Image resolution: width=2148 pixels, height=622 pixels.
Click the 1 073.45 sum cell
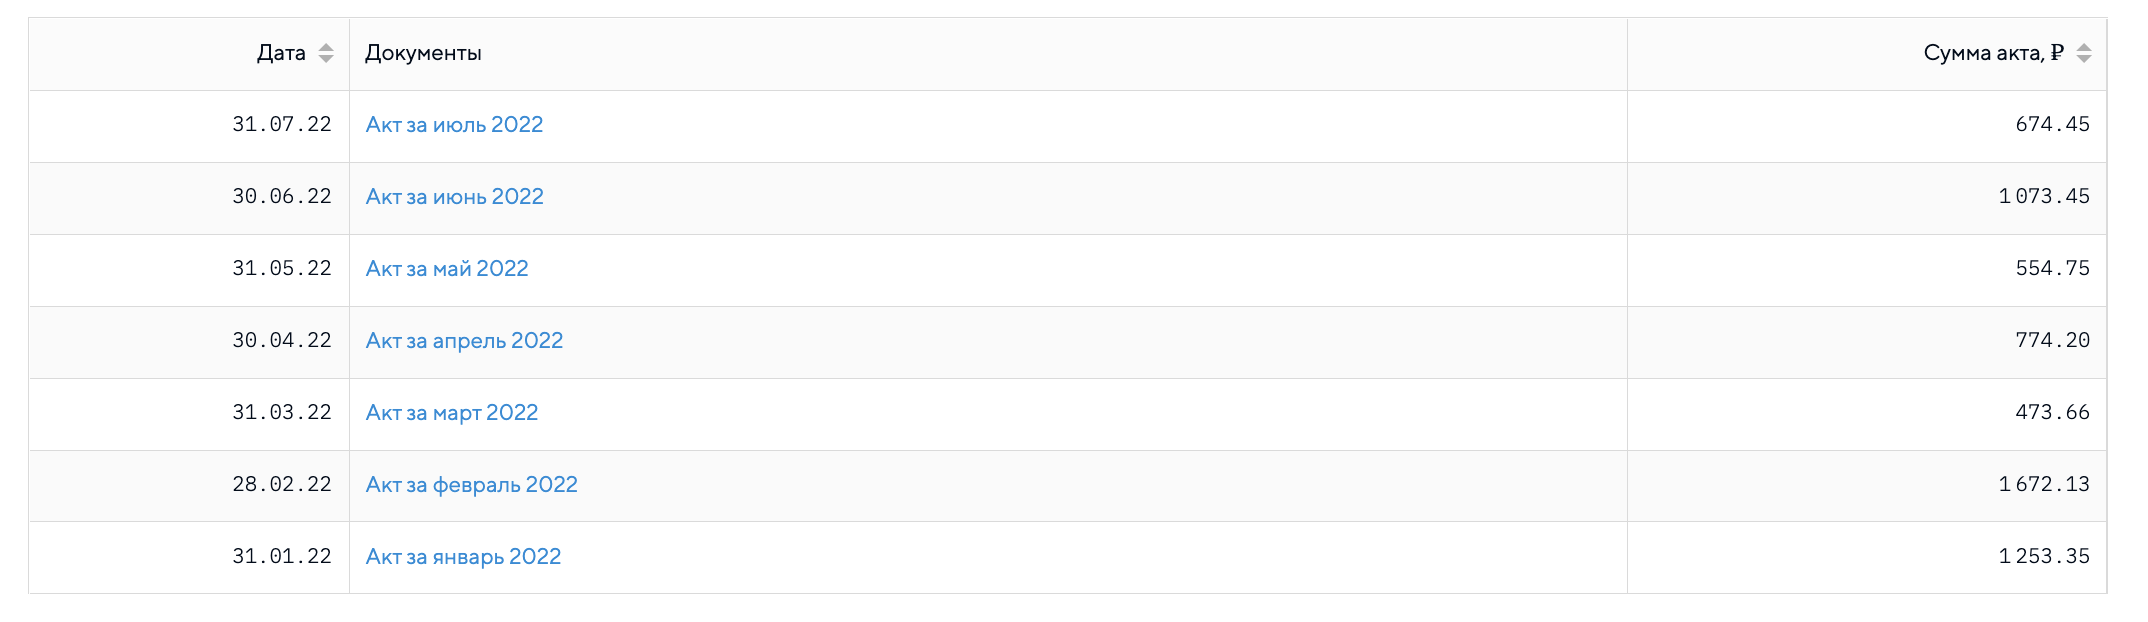2044,197
